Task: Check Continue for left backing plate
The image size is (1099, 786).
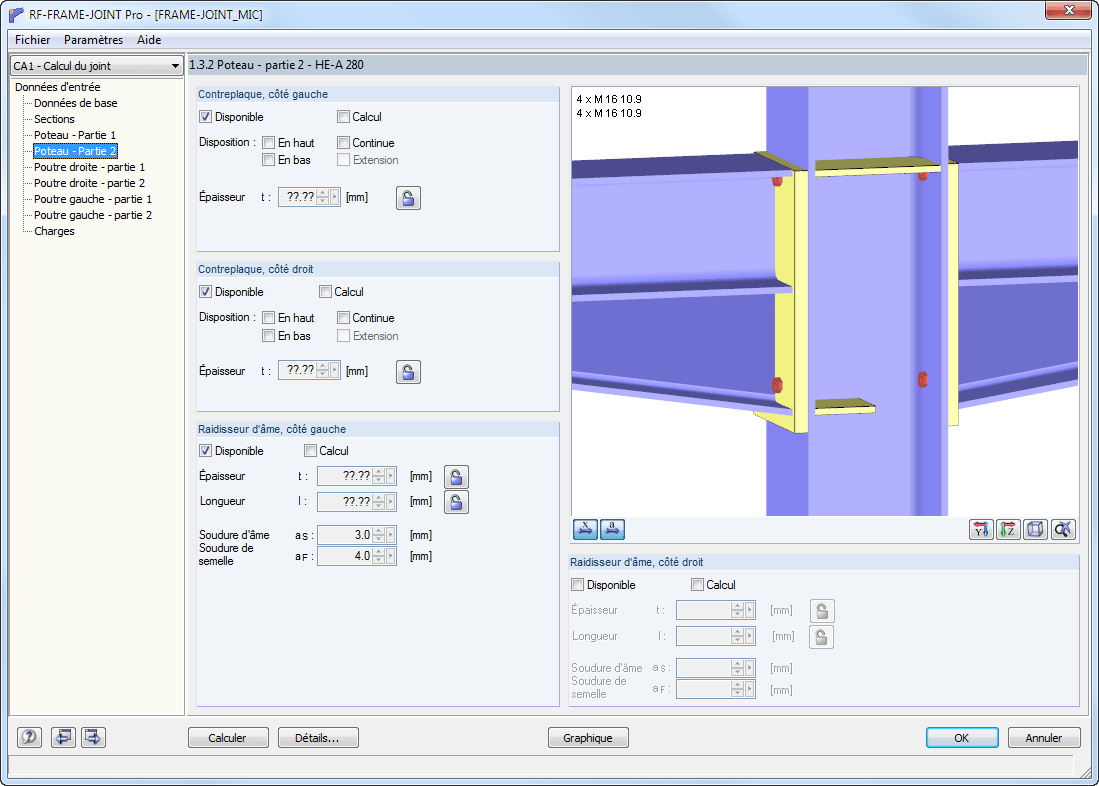Action: pos(343,142)
